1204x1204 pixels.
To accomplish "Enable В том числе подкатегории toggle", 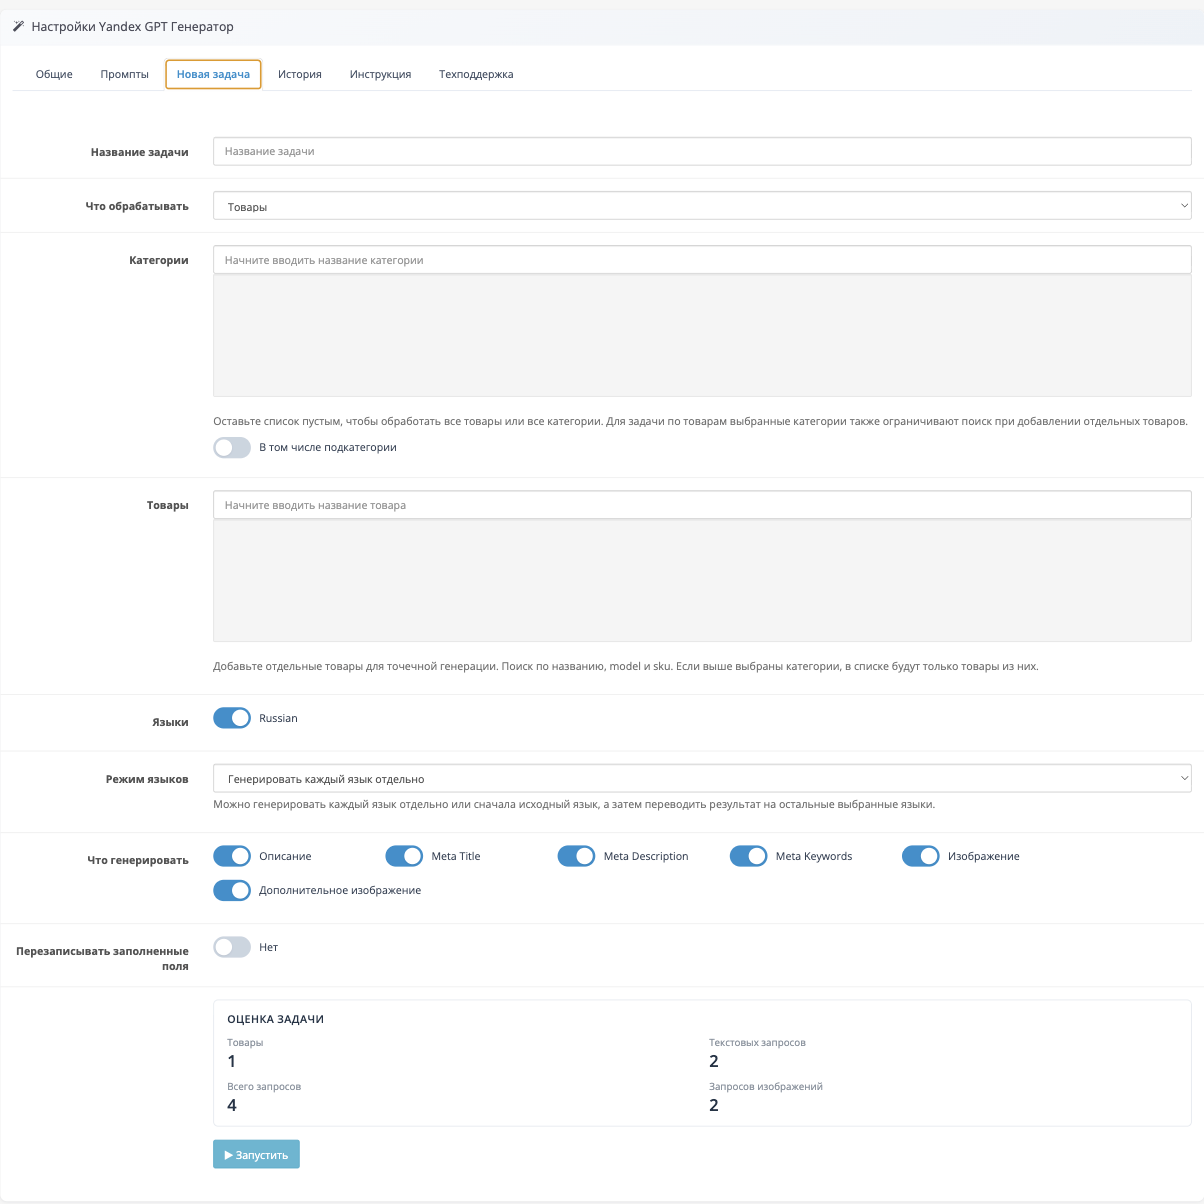I will (x=232, y=448).
